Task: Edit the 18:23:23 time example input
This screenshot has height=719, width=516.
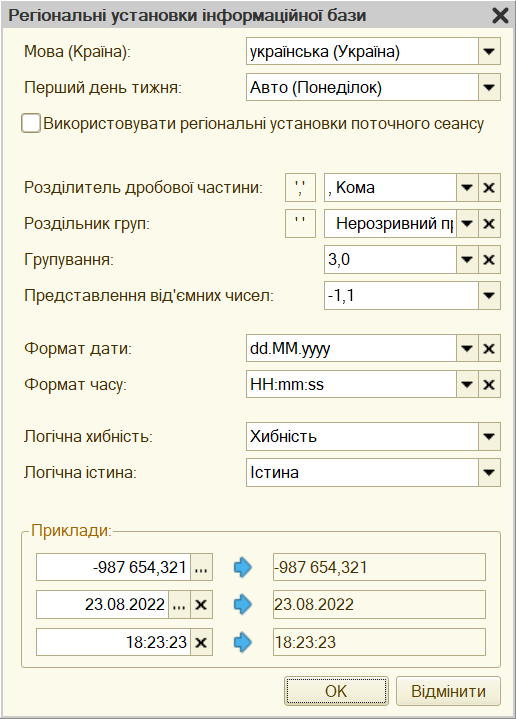Action: pyautogui.click(x=114, y=642)
